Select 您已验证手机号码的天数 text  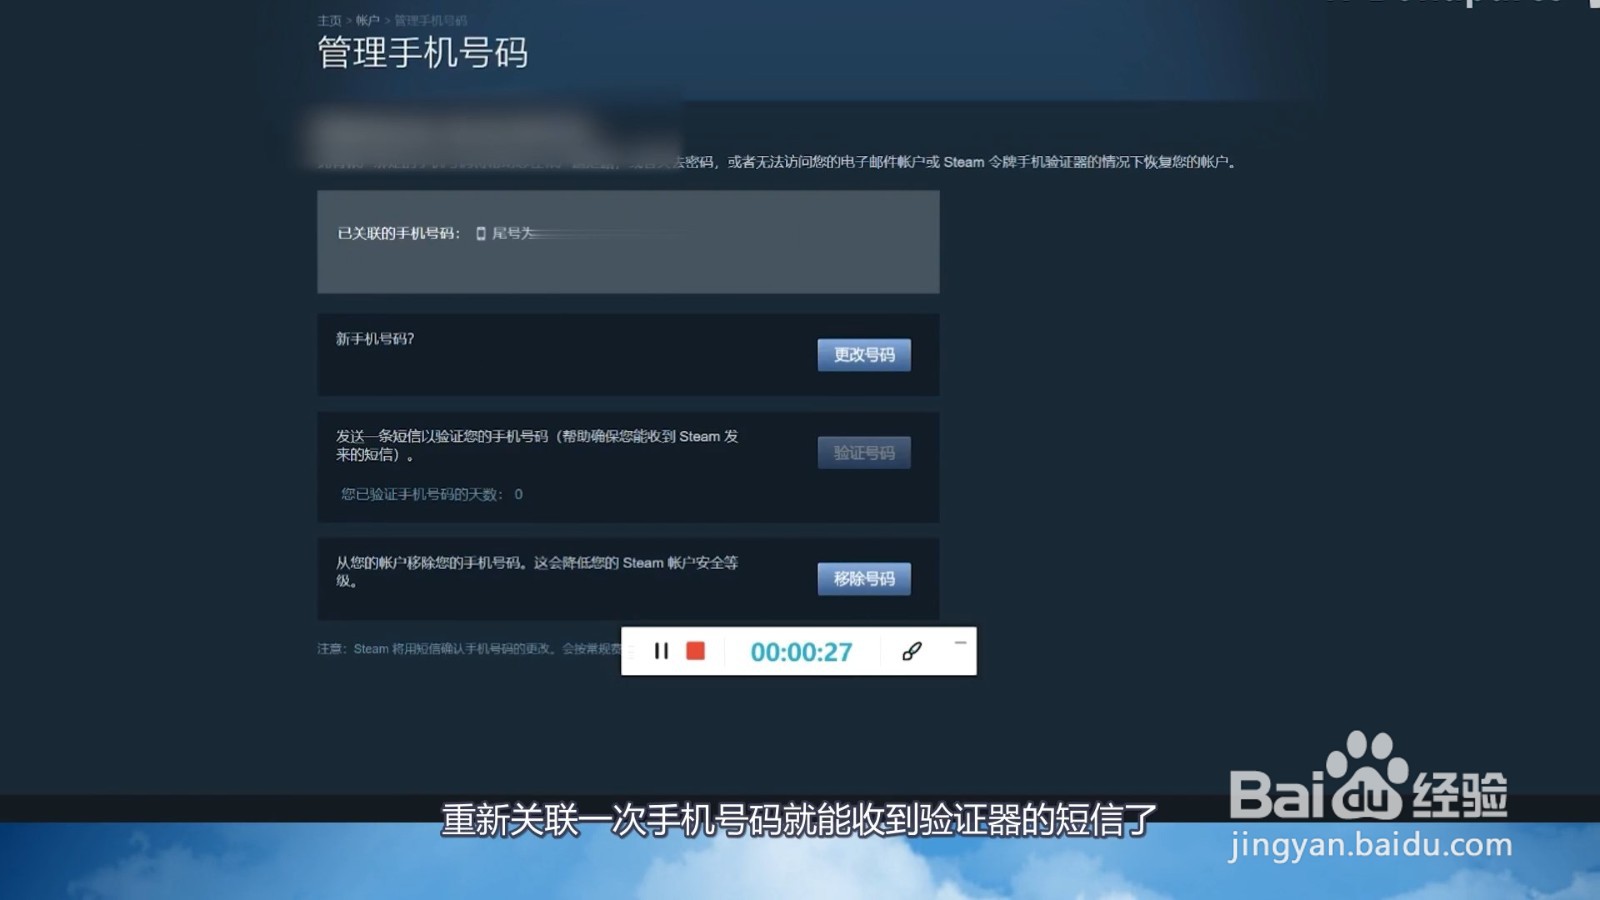tap(432, 494)
